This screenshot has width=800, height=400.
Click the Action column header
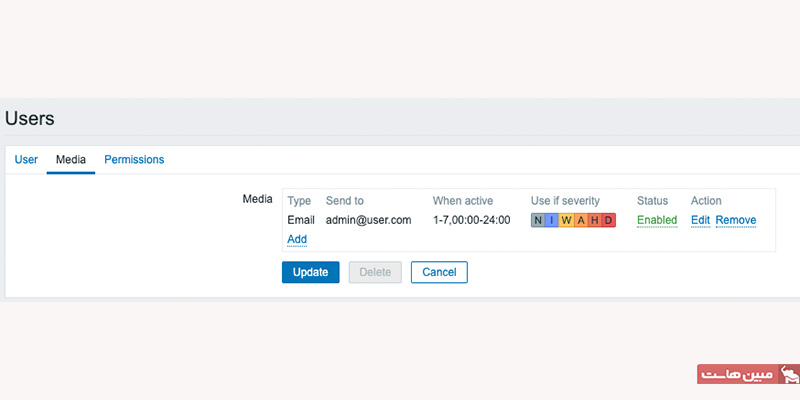706,201
